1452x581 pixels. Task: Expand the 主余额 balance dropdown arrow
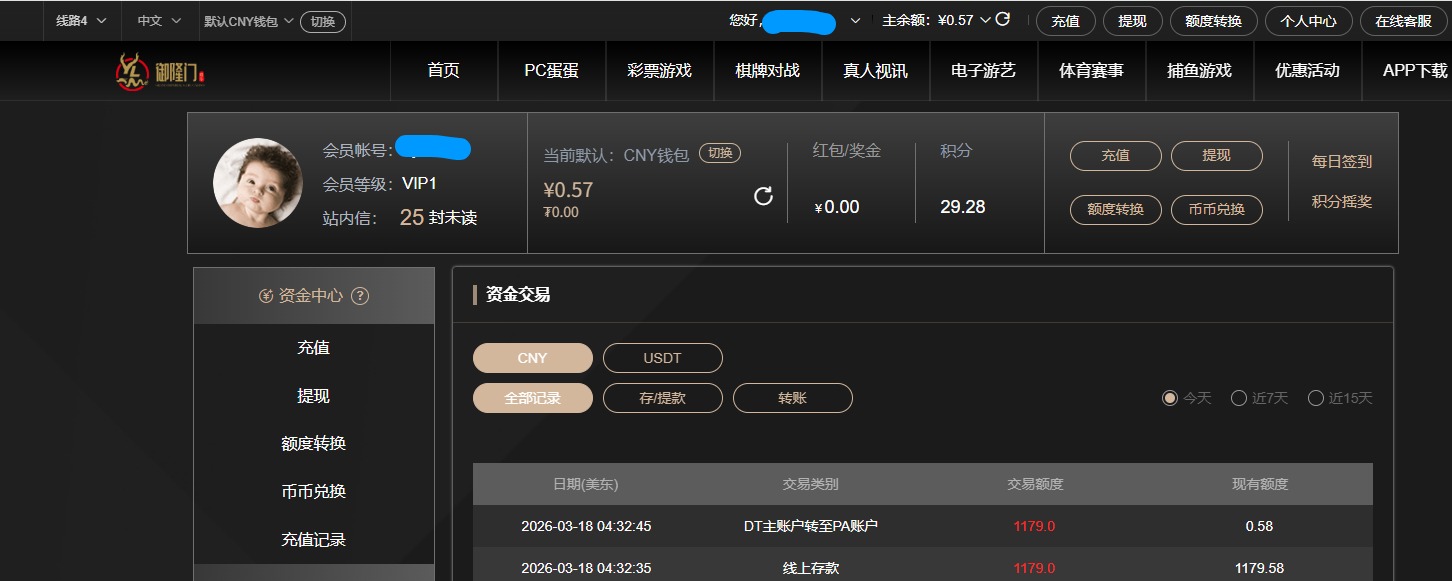(x=986, y=19)
